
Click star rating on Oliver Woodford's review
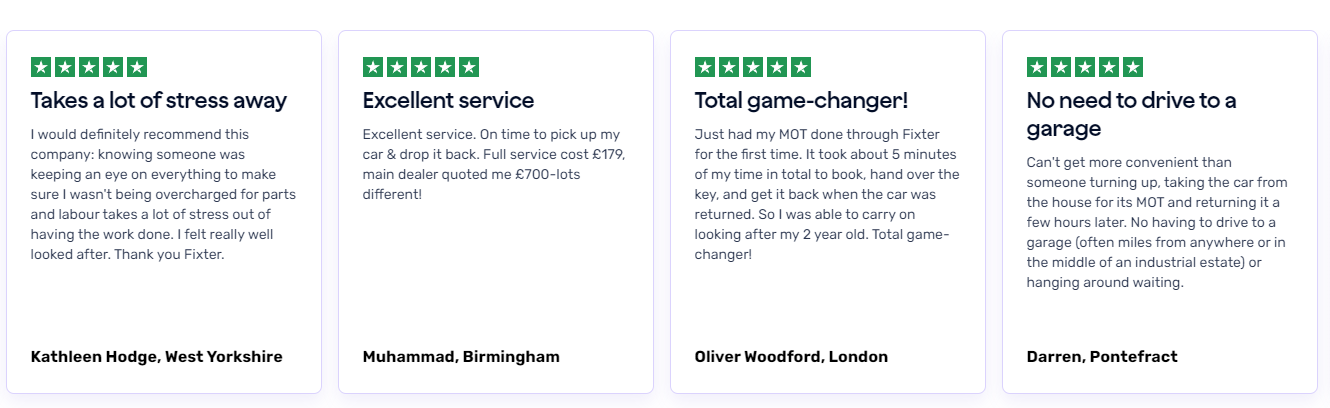[753, 67]
